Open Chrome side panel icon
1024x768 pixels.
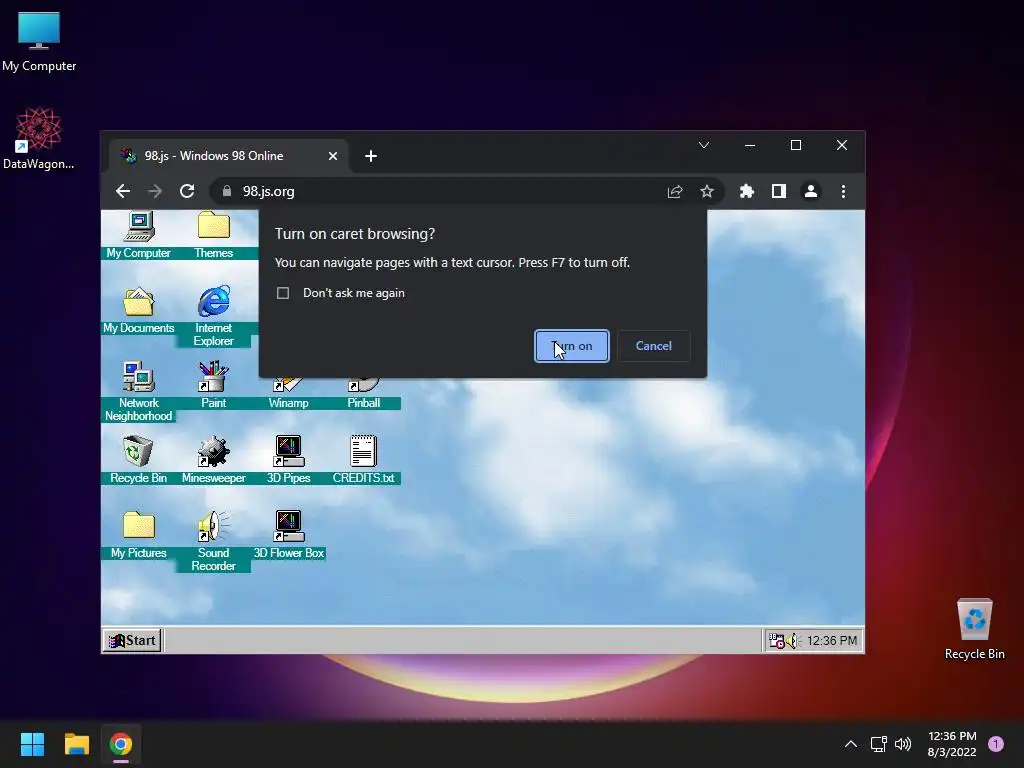778,191
